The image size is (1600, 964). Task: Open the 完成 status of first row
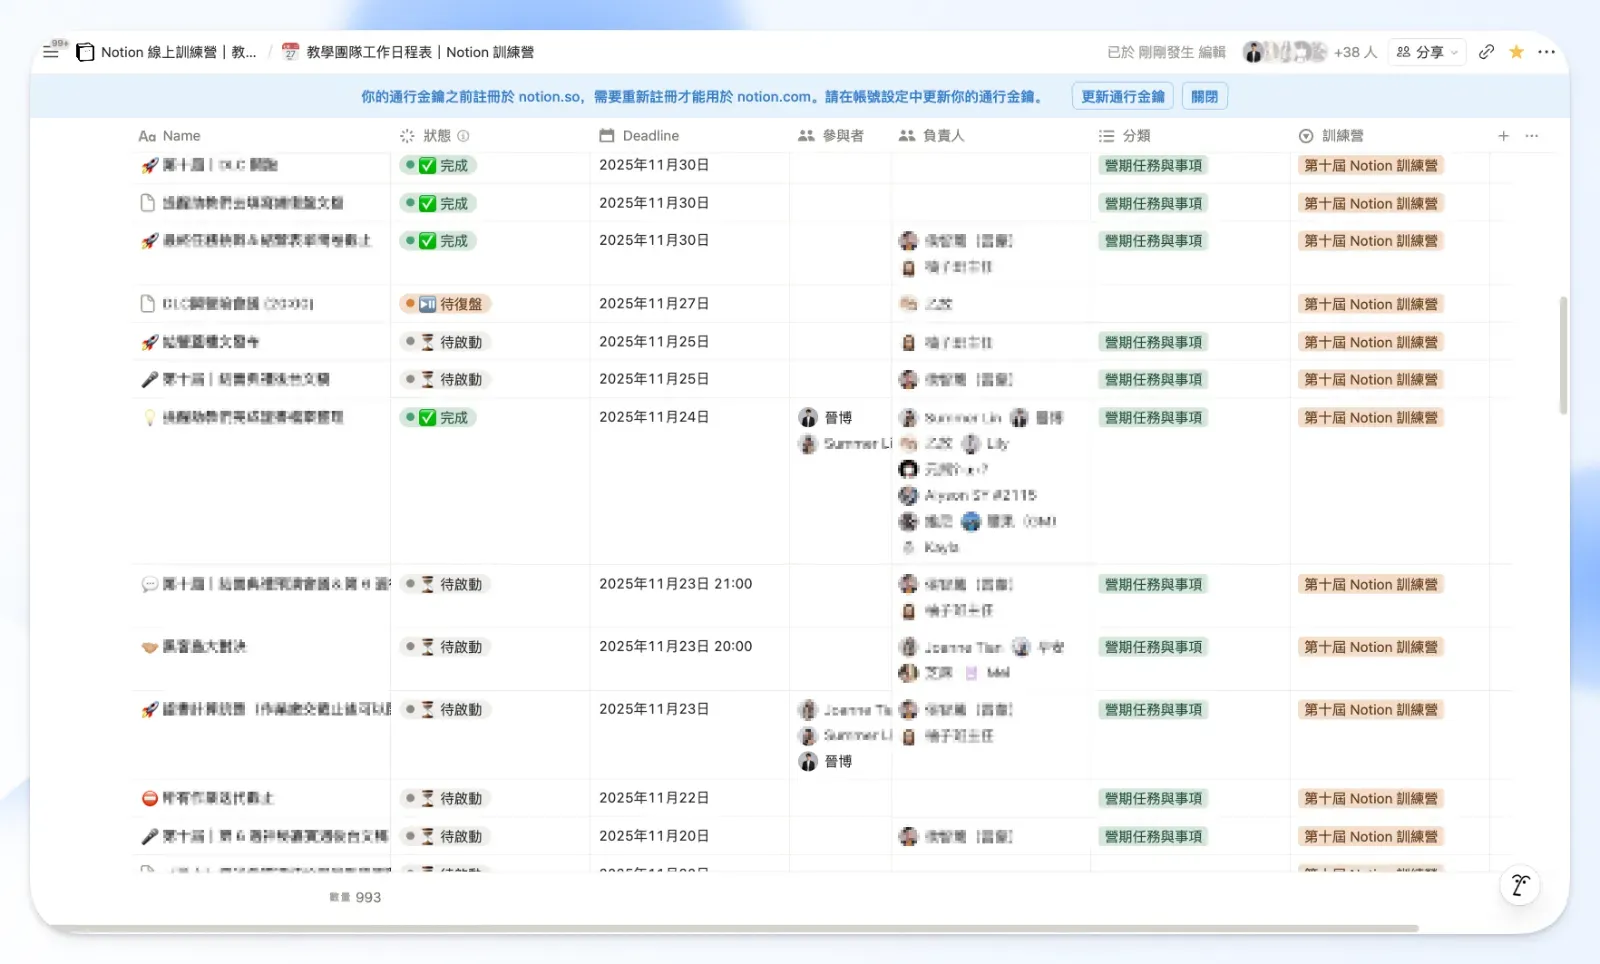click(438, 166)
